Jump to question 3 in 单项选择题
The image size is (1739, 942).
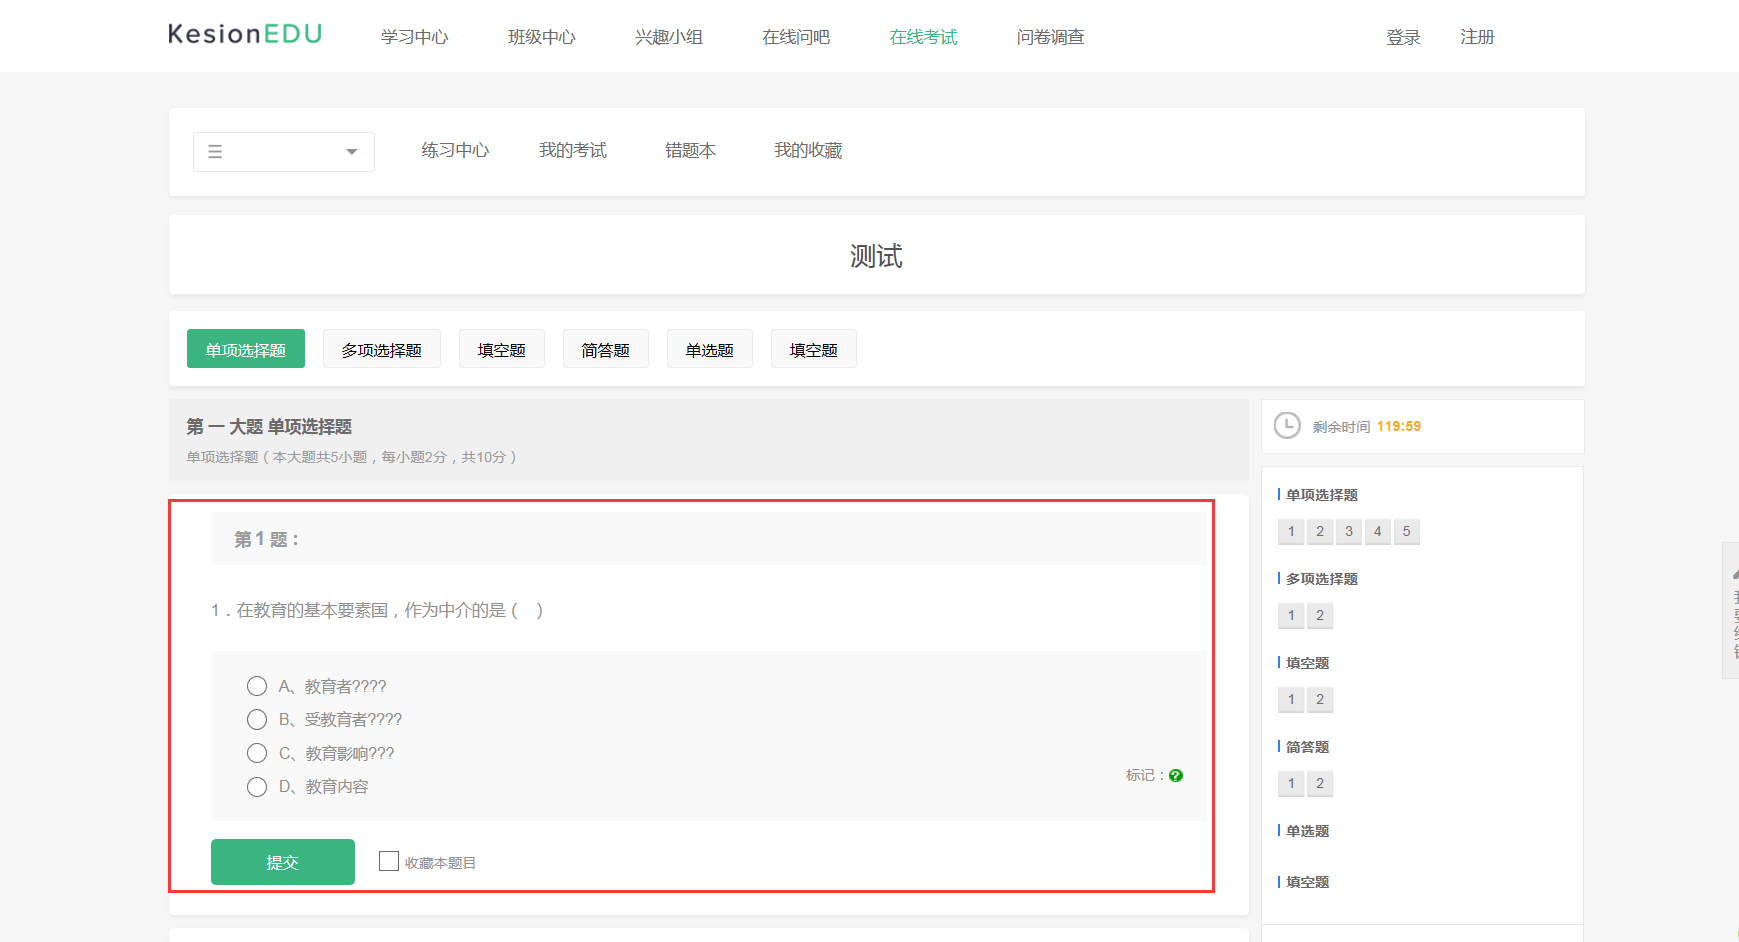coord(1348,531)
